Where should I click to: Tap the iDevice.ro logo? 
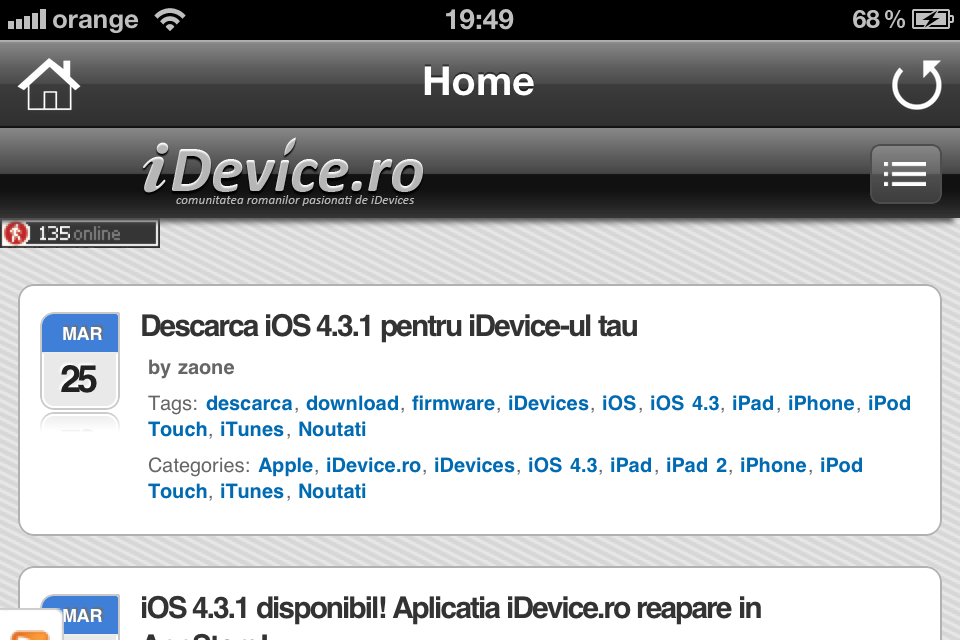pyautogui.click(x=283, y=172)
